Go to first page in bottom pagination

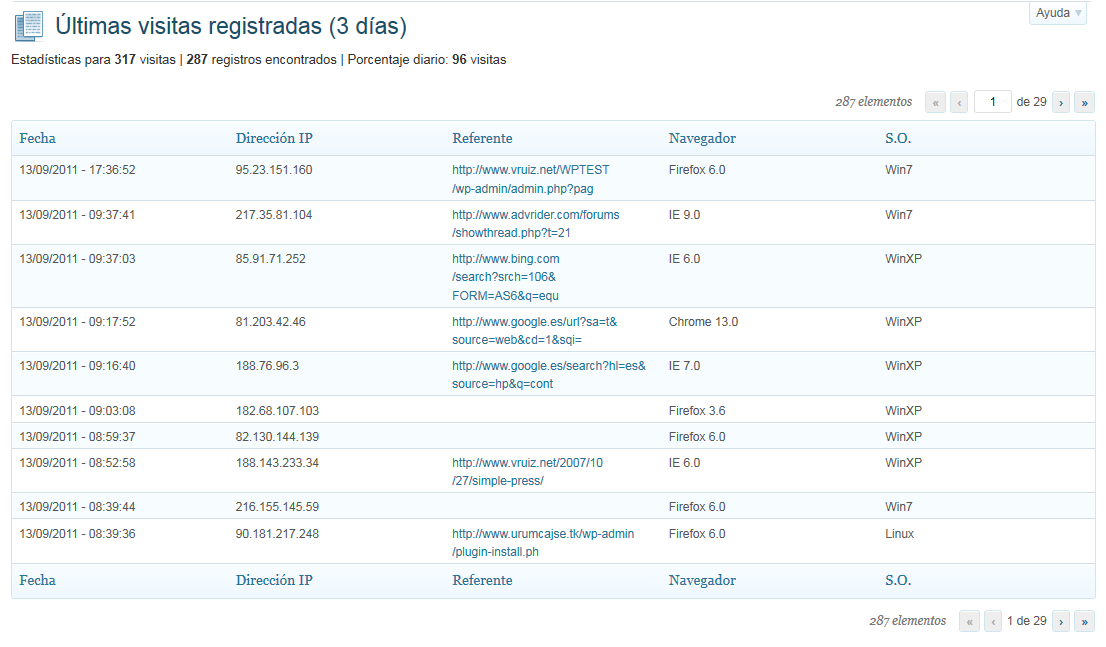point(969,621)
